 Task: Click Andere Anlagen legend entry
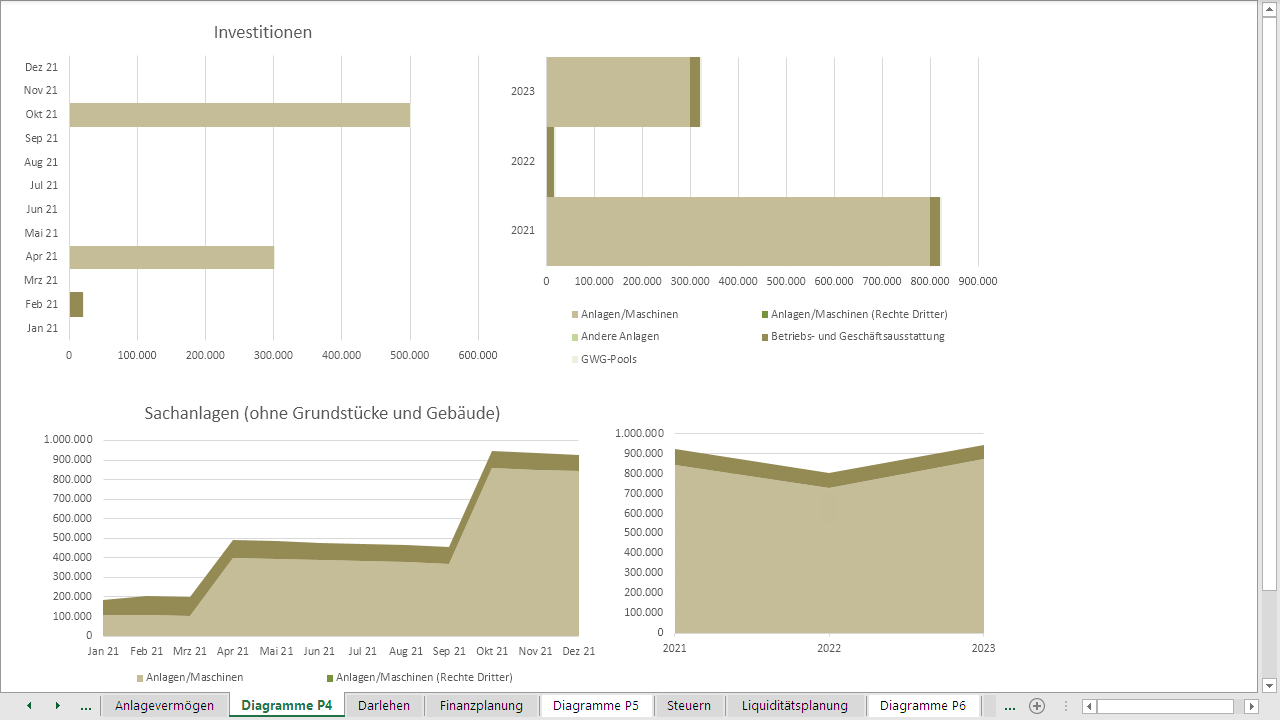click(615, 336)
